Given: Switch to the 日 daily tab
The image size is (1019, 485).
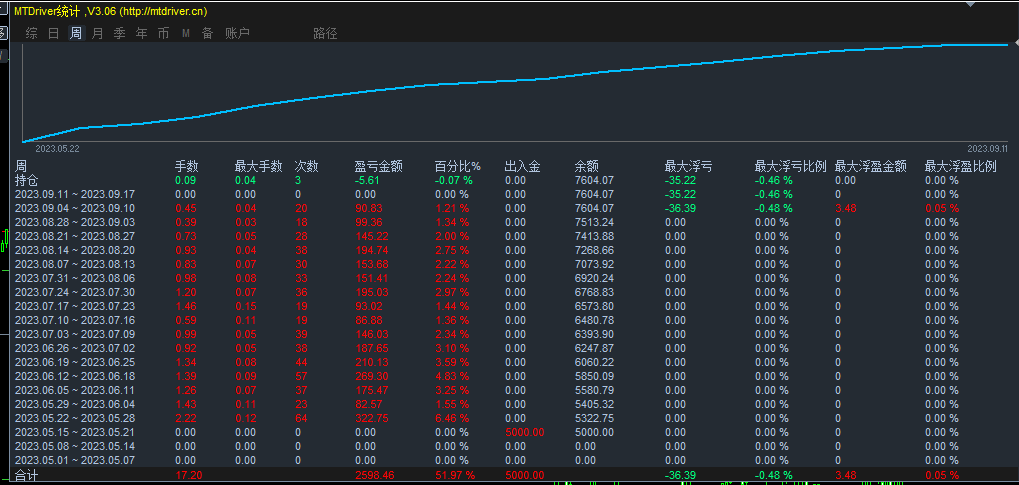Looking at the screenshot, I should 54,33.
